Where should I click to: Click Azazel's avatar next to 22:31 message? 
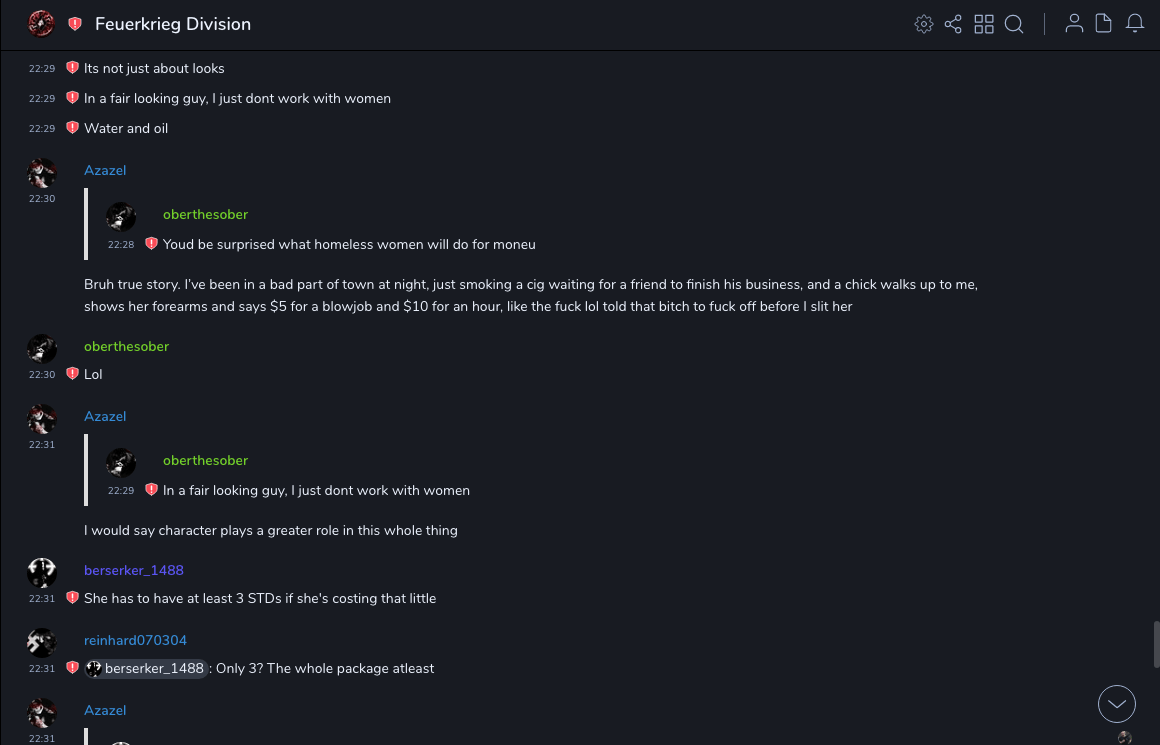click(42, 419)
